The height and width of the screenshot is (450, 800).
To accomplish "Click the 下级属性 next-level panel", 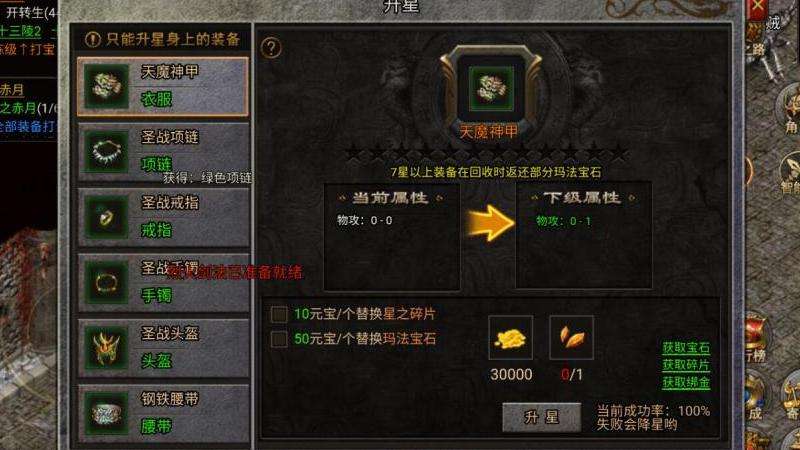I will [x=583, y=237].
